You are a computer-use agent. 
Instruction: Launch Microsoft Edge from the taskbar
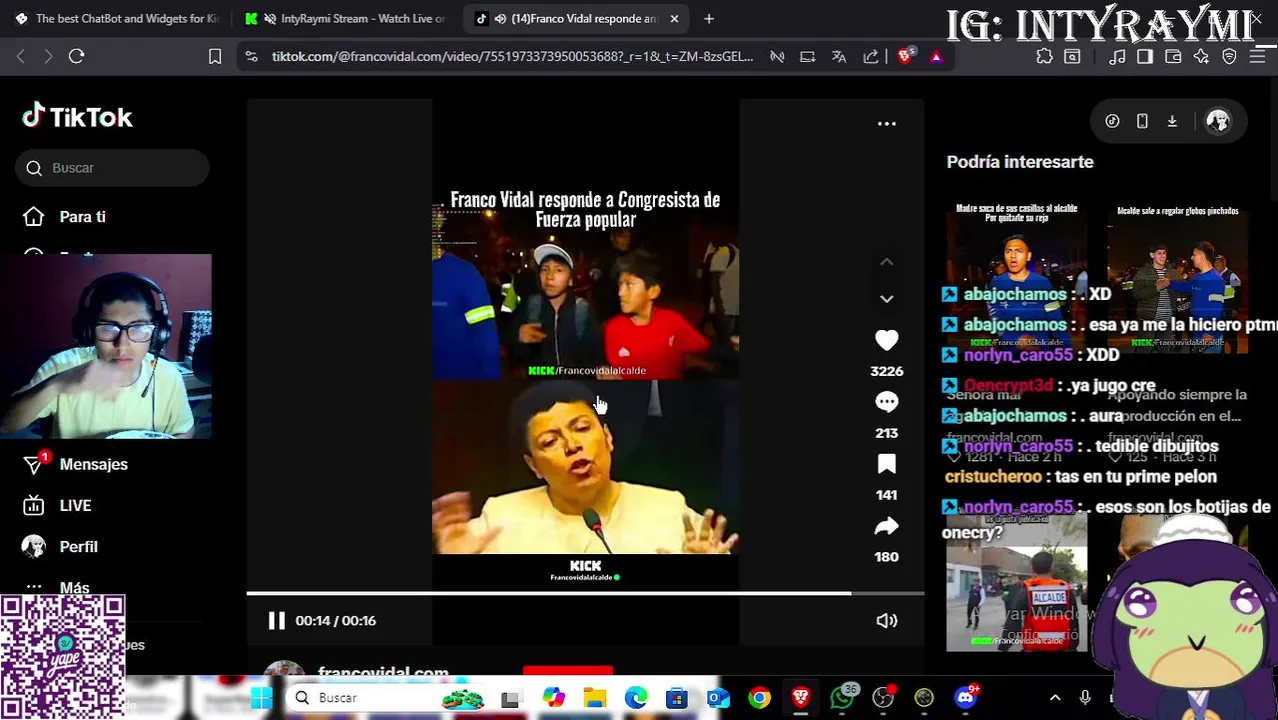click(636, 698)
